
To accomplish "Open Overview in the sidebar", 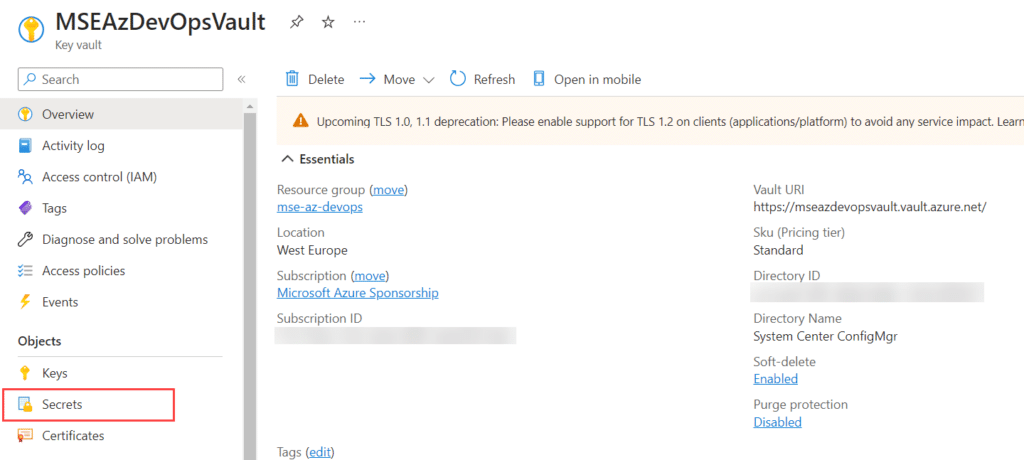I will coord(121,114).
